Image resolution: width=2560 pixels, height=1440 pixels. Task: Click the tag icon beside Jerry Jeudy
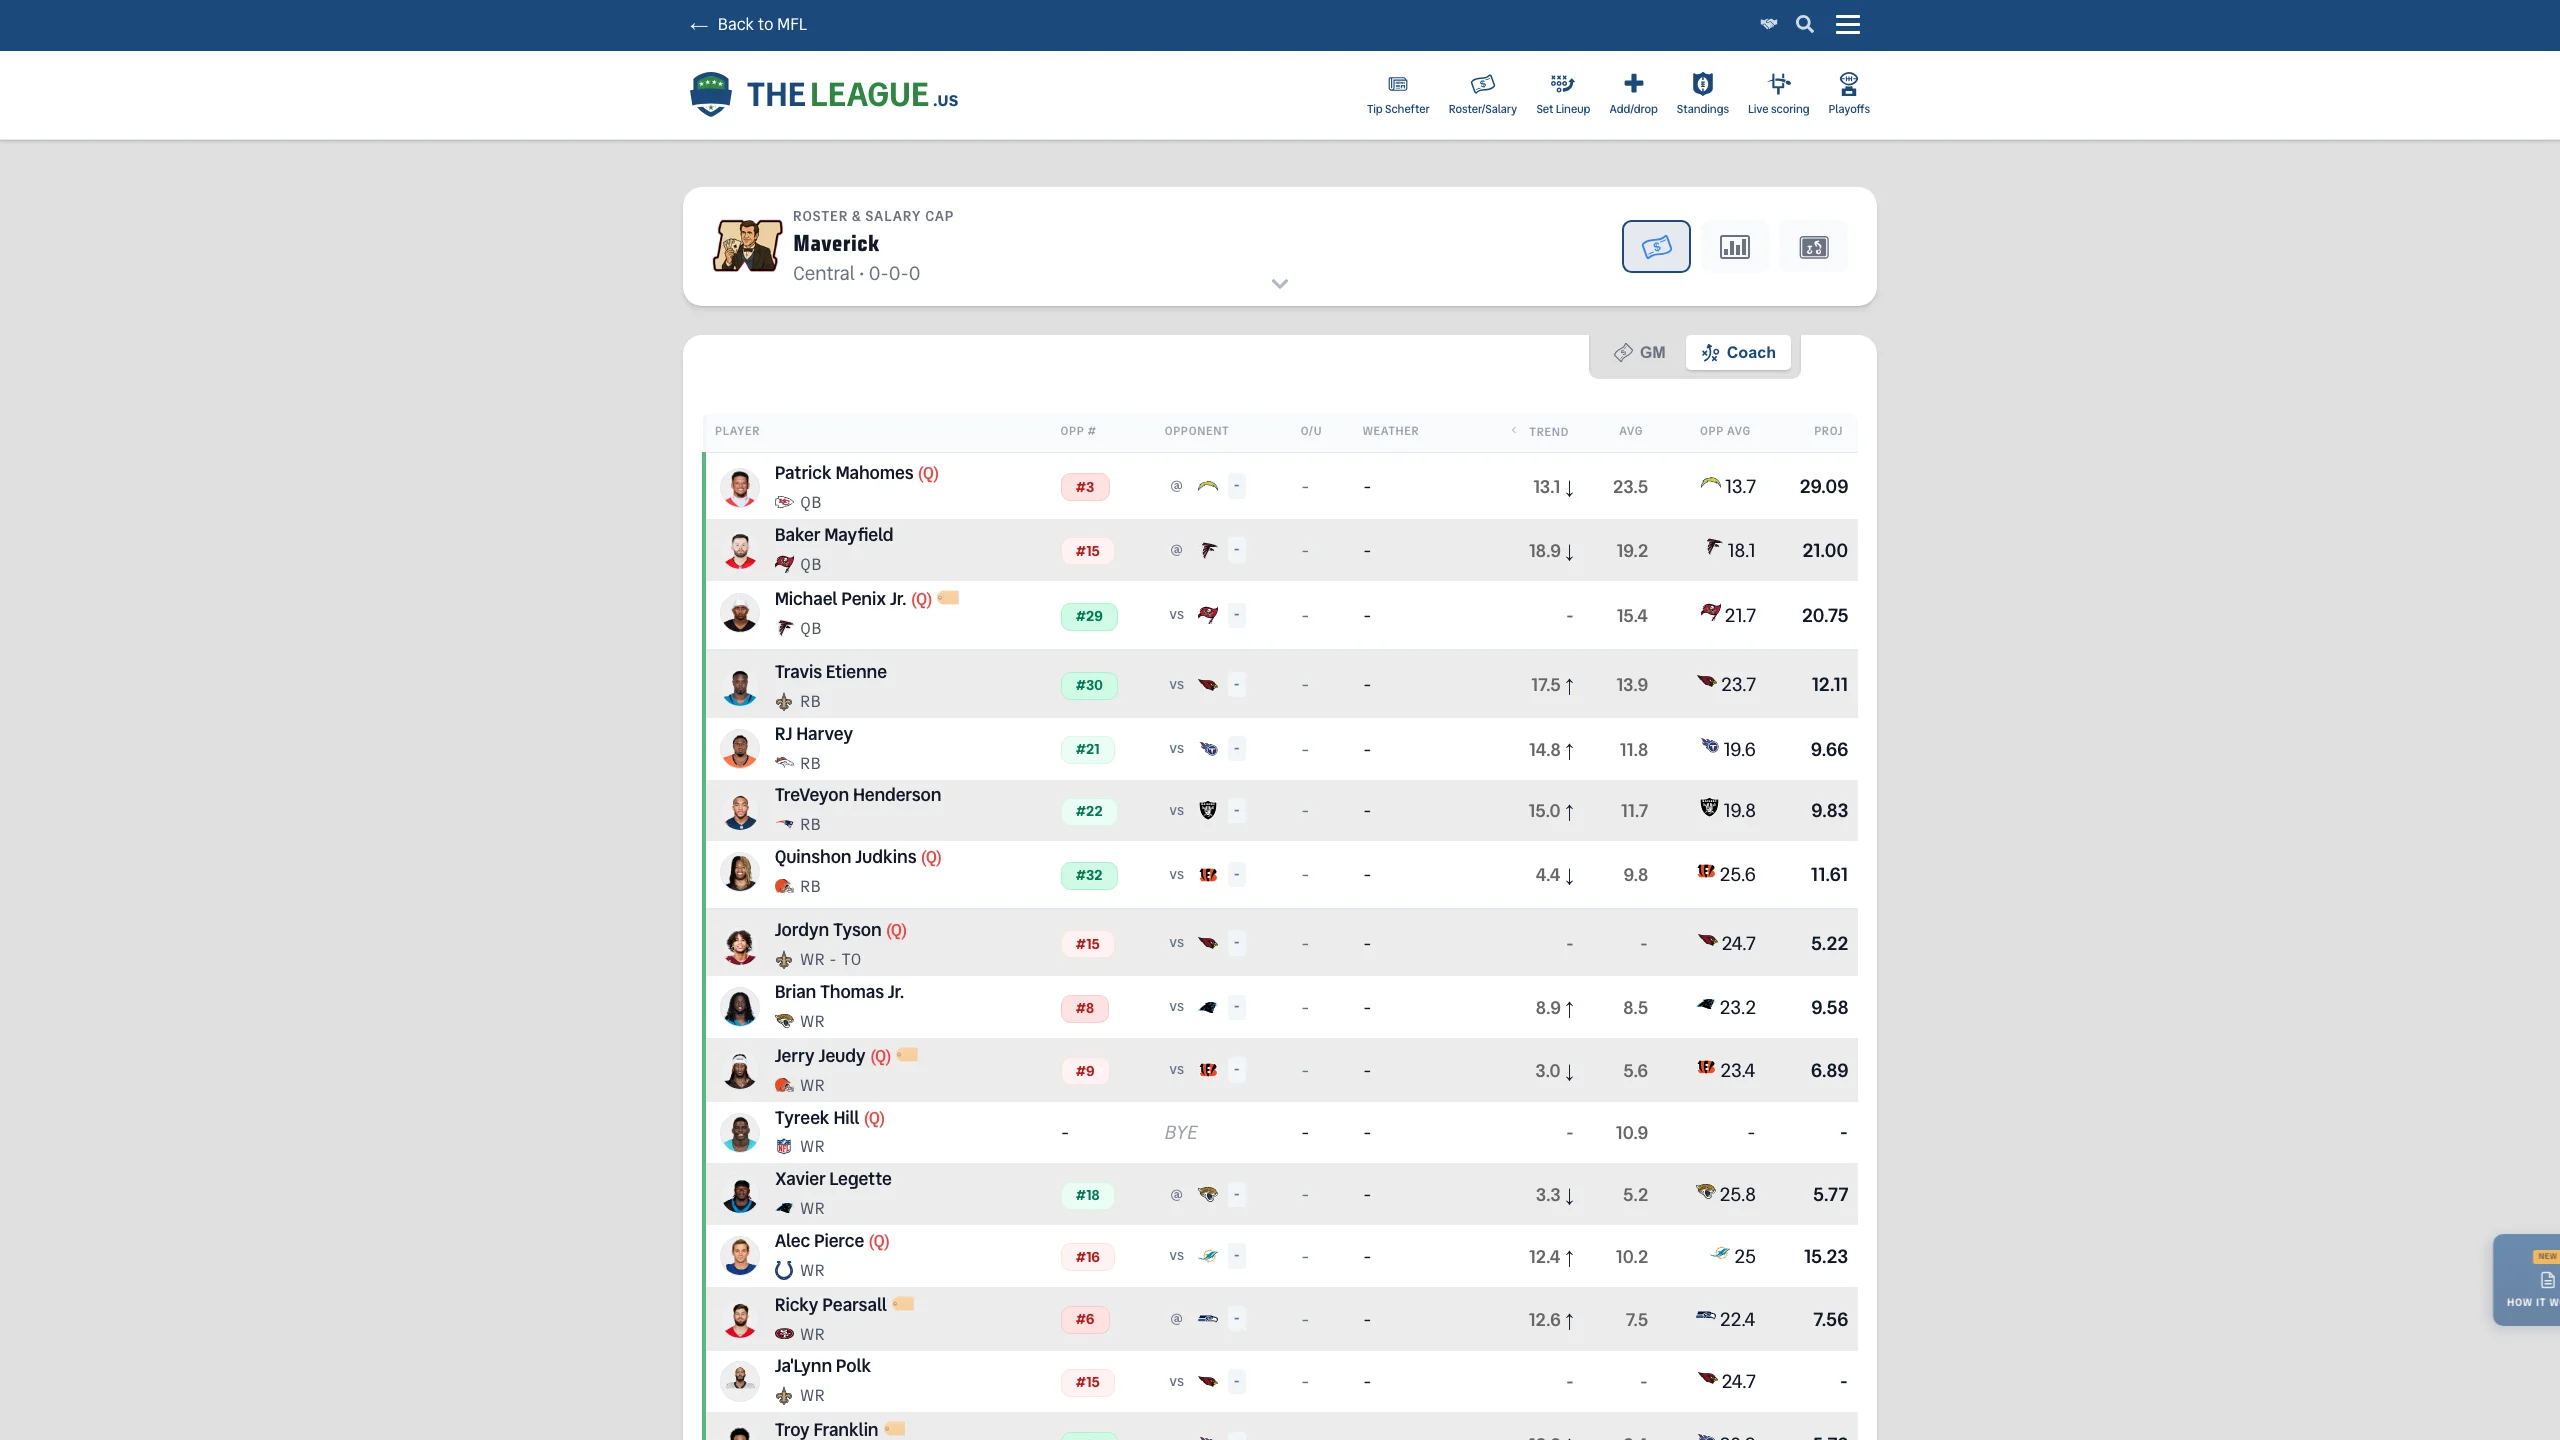coord(907,1054)
